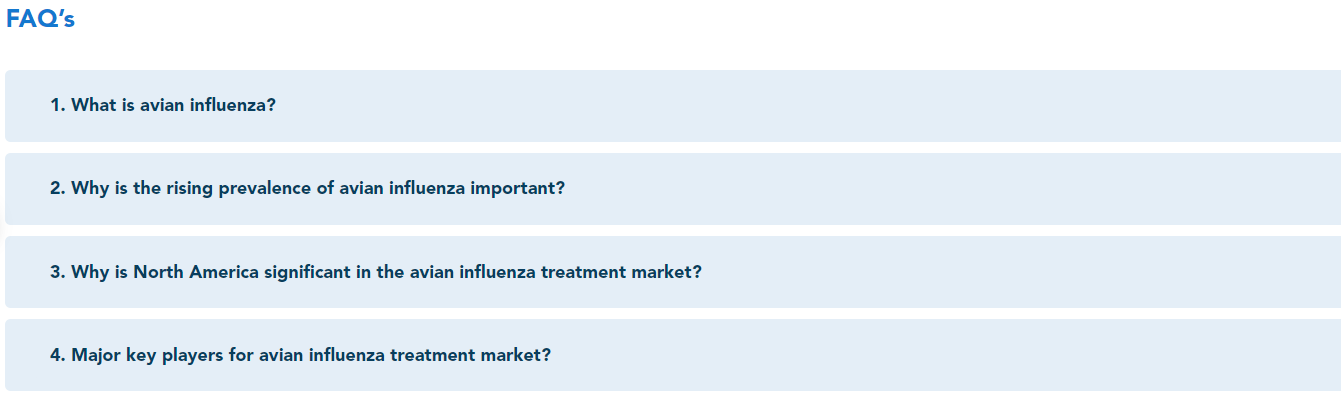
Task: Toggle the first FAQ accordion panel
Action: click(x=672, y=105)
